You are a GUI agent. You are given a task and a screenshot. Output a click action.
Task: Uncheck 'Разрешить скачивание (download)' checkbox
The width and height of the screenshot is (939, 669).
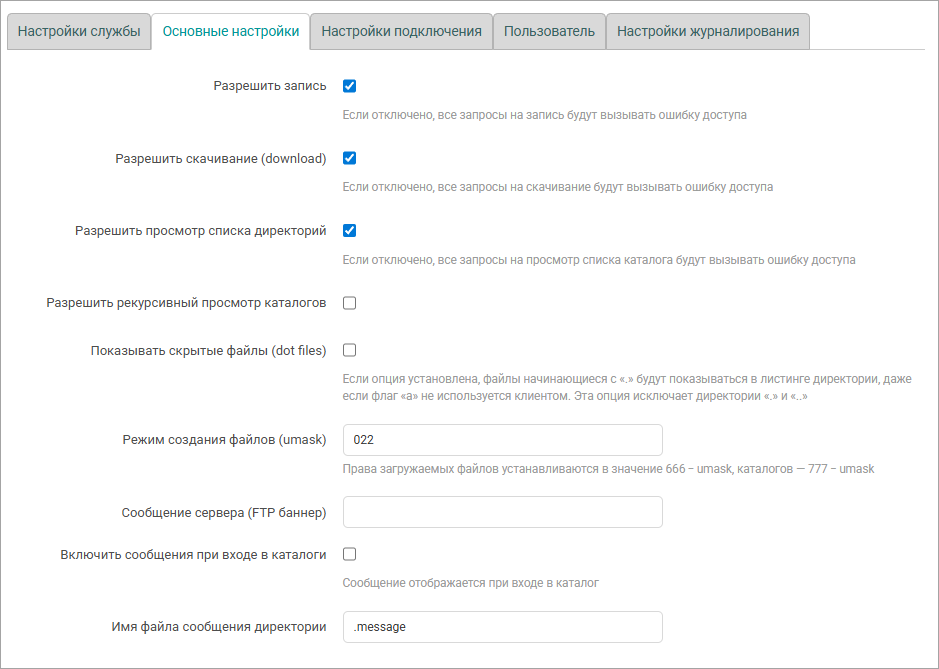pyautogui.click(x=350, y=158)
